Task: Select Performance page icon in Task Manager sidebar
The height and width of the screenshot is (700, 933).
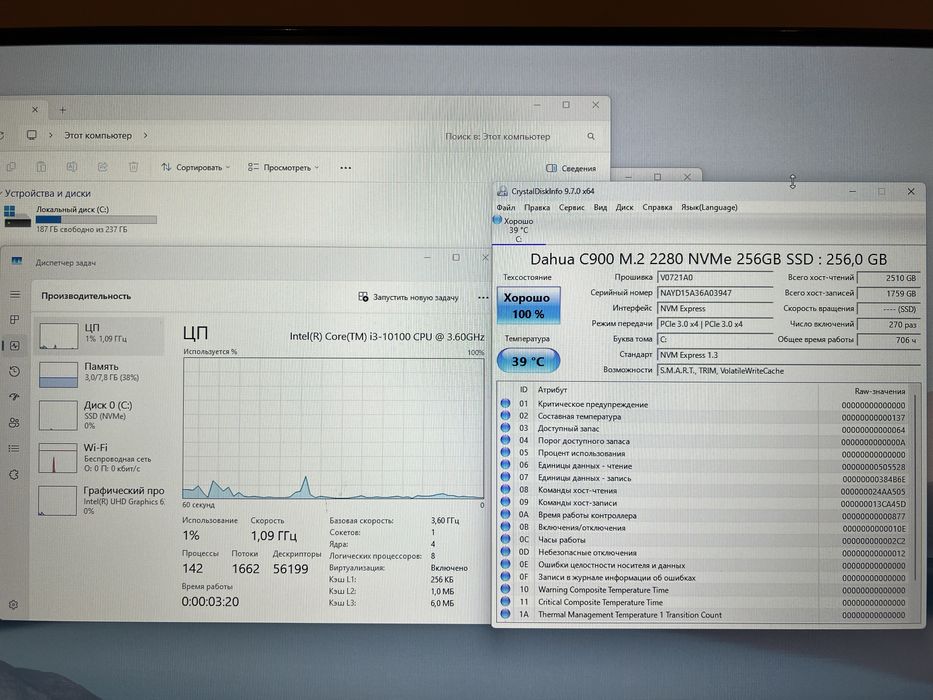Action: pos(15,345)
